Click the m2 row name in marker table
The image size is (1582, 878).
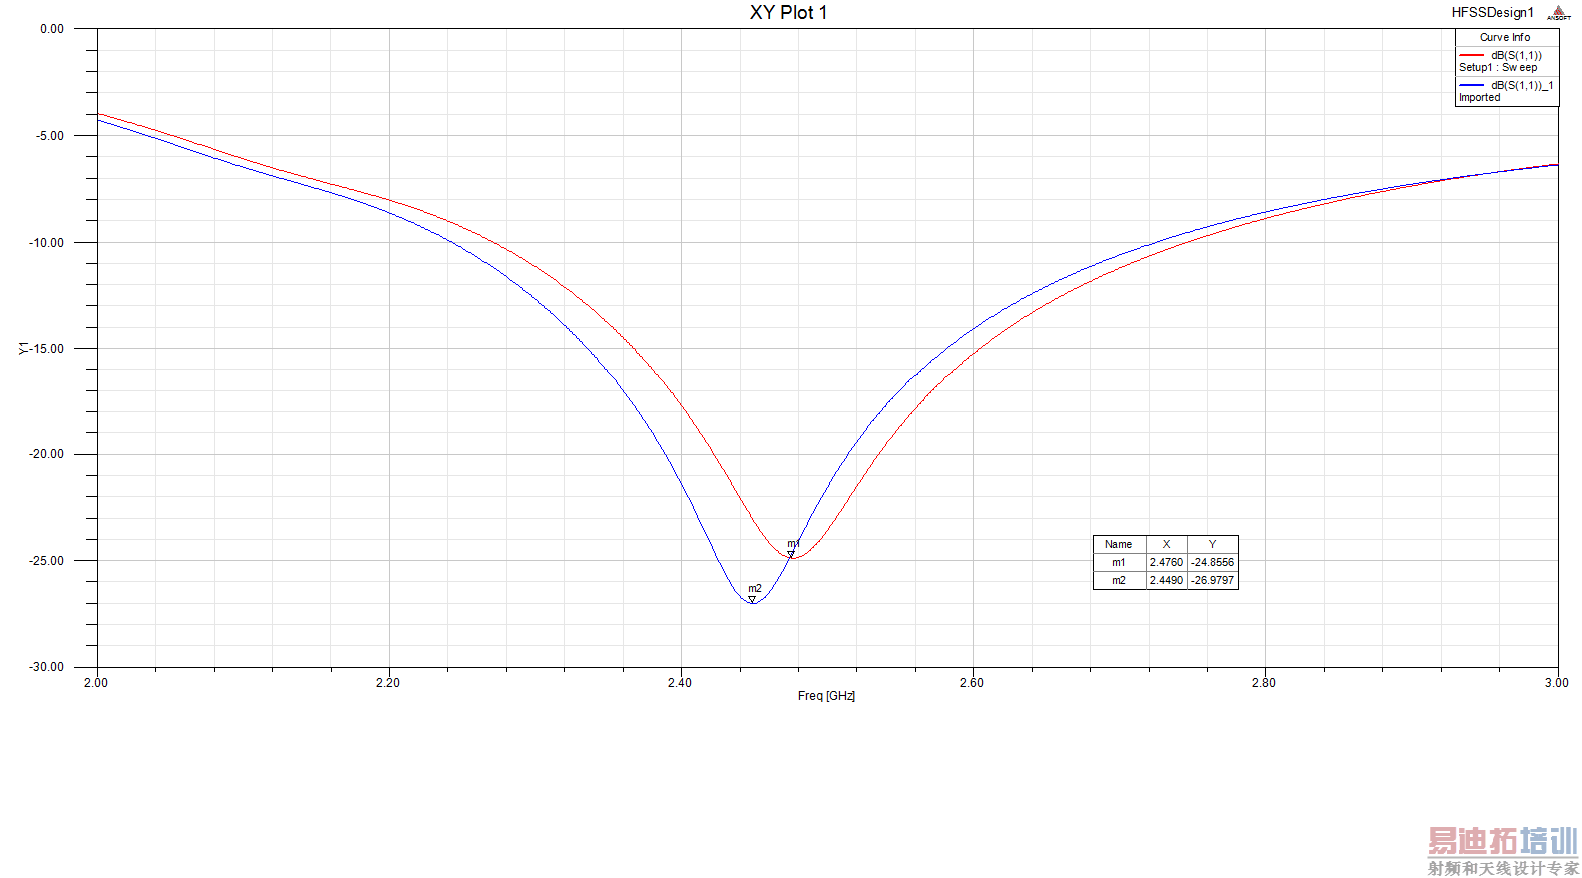coord(1119,580)
